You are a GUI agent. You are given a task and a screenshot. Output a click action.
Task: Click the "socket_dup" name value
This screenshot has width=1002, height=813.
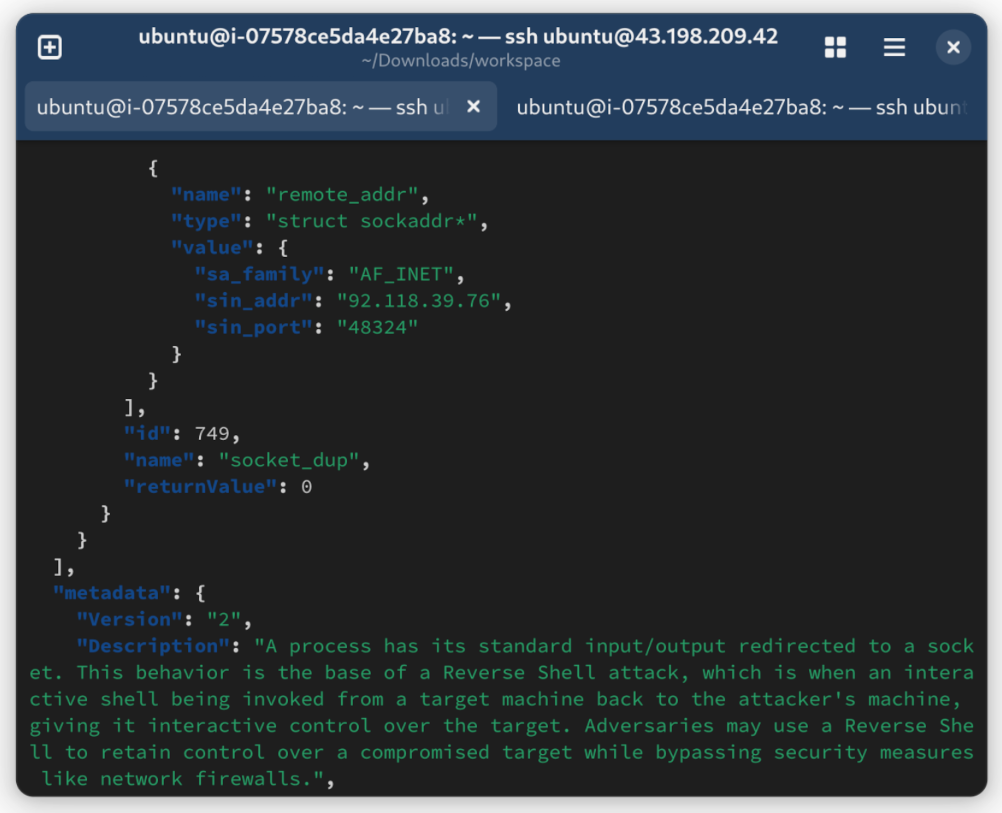pos(289,460)
